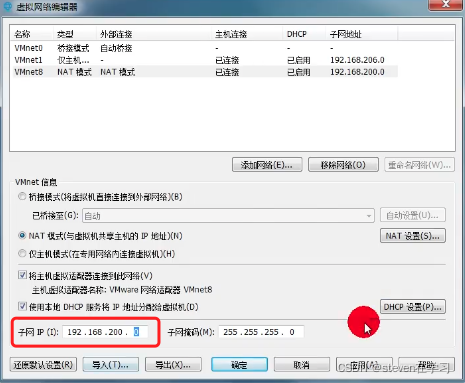Image resolution: width=465 pixels, height=383 pixels.
Task: Click the 重命名网络(W)... button
Action: pyautogui.click(x=419, y=165)
